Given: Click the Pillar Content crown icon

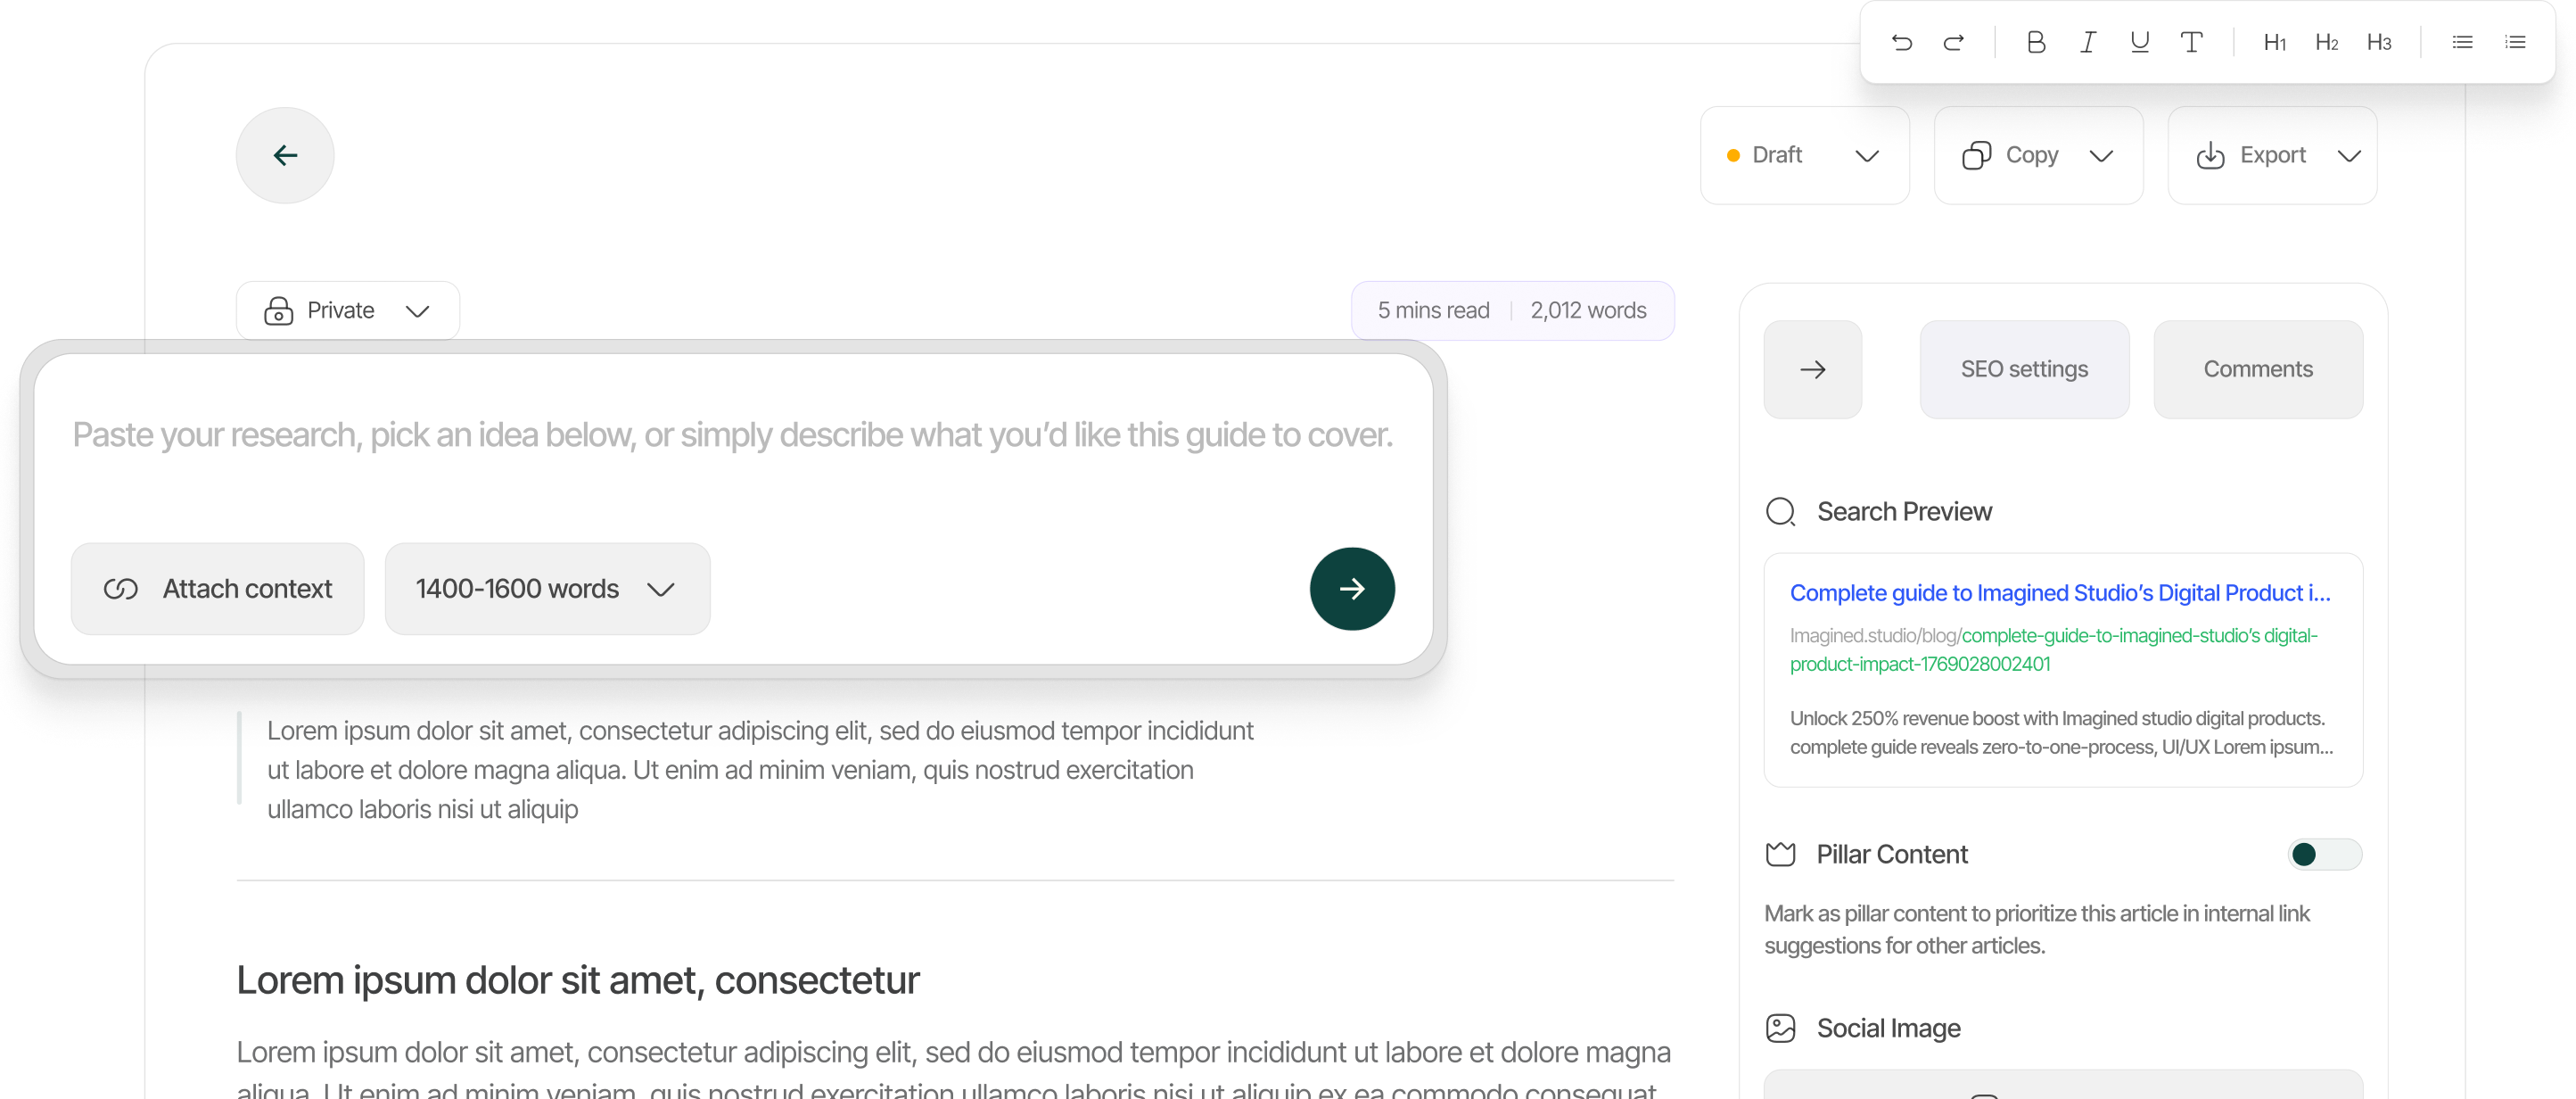Looking at the screenshot, I should tap(1780, 854).
